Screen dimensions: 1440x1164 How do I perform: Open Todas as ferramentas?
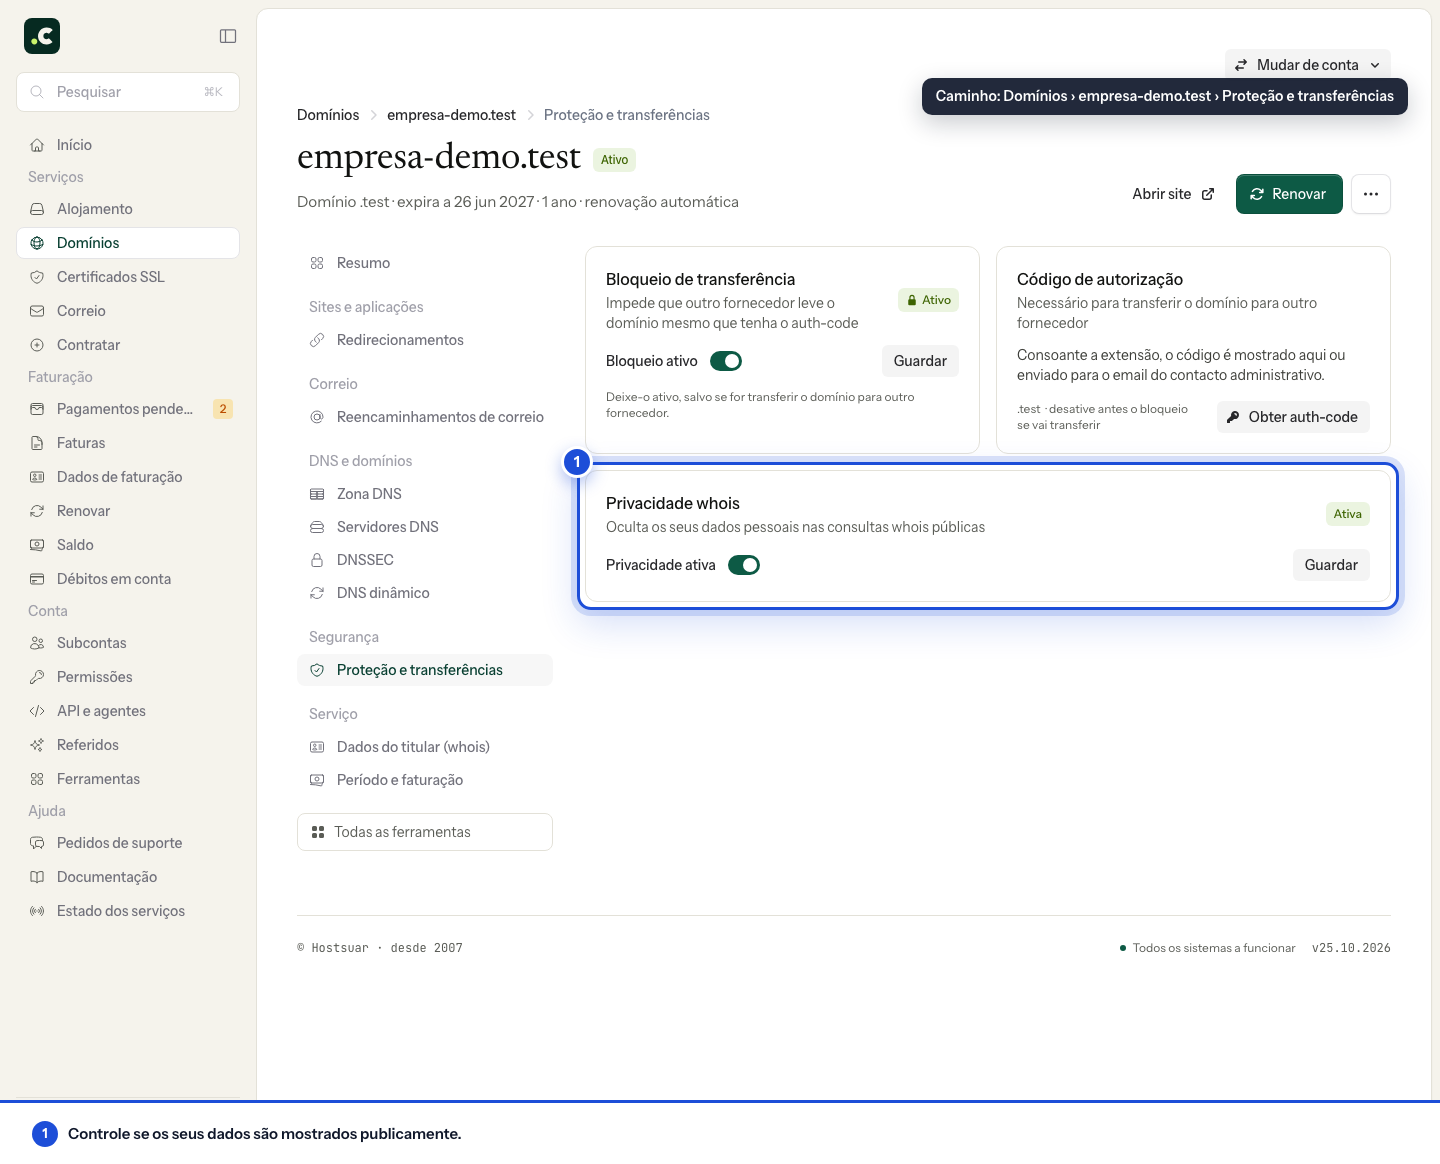[425, 832]
